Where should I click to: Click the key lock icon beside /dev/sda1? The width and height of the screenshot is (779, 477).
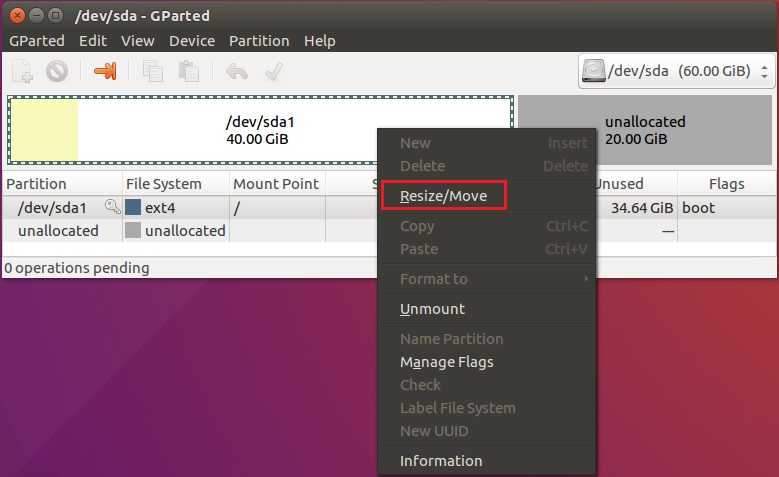point(113,206)
